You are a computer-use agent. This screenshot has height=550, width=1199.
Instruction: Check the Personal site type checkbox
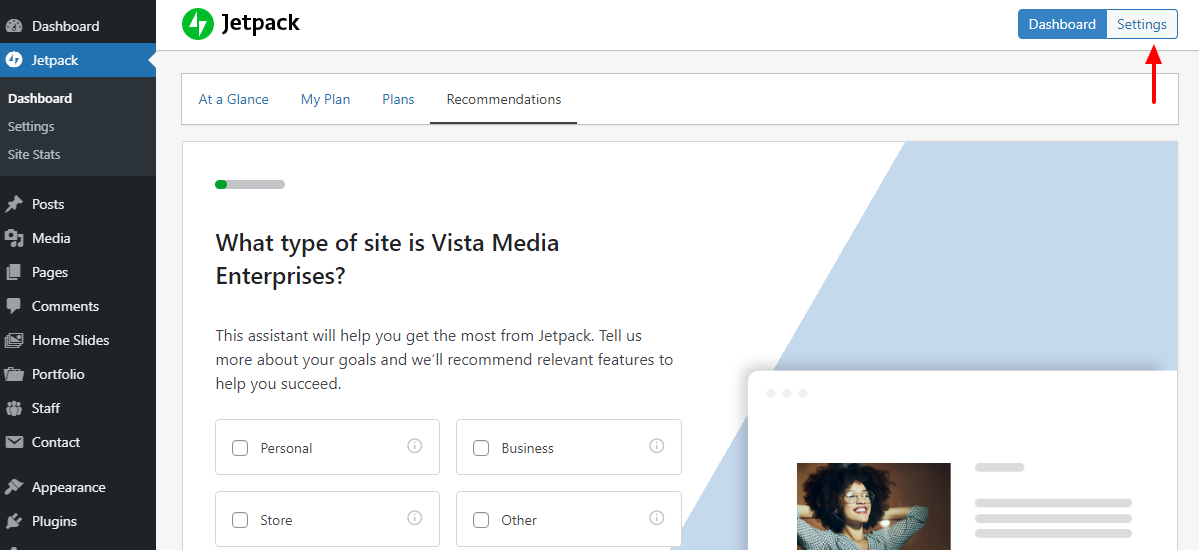click(x=240, y=448)
